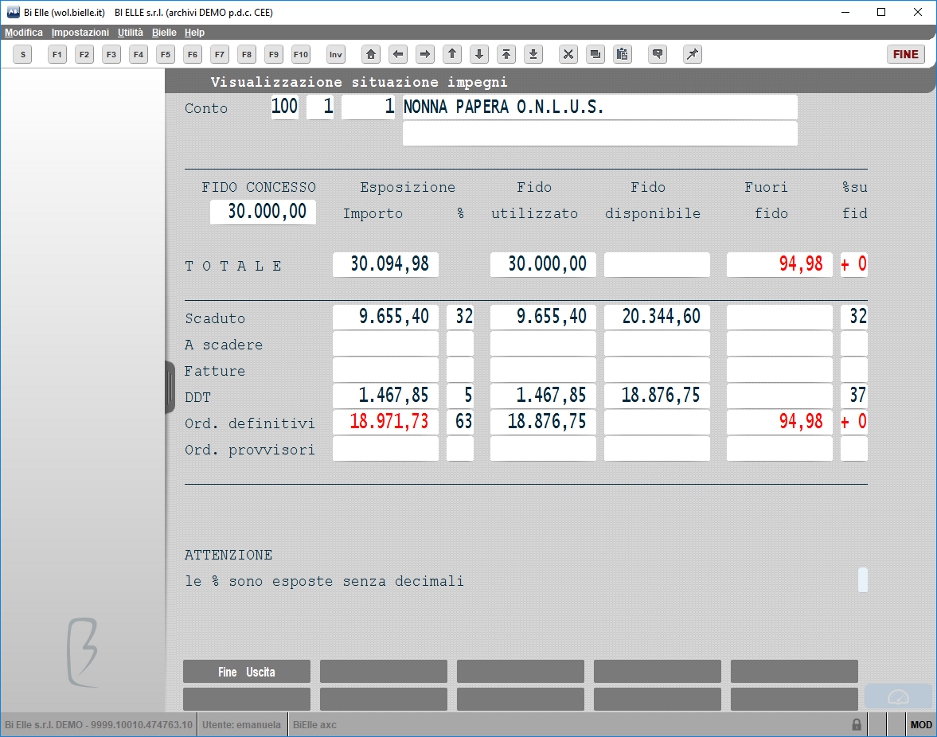Click the Totale esposizione value 30.094,98
The height and width of the screenshot is (737, 937).
pyautogui.click(x=385, y=264)
